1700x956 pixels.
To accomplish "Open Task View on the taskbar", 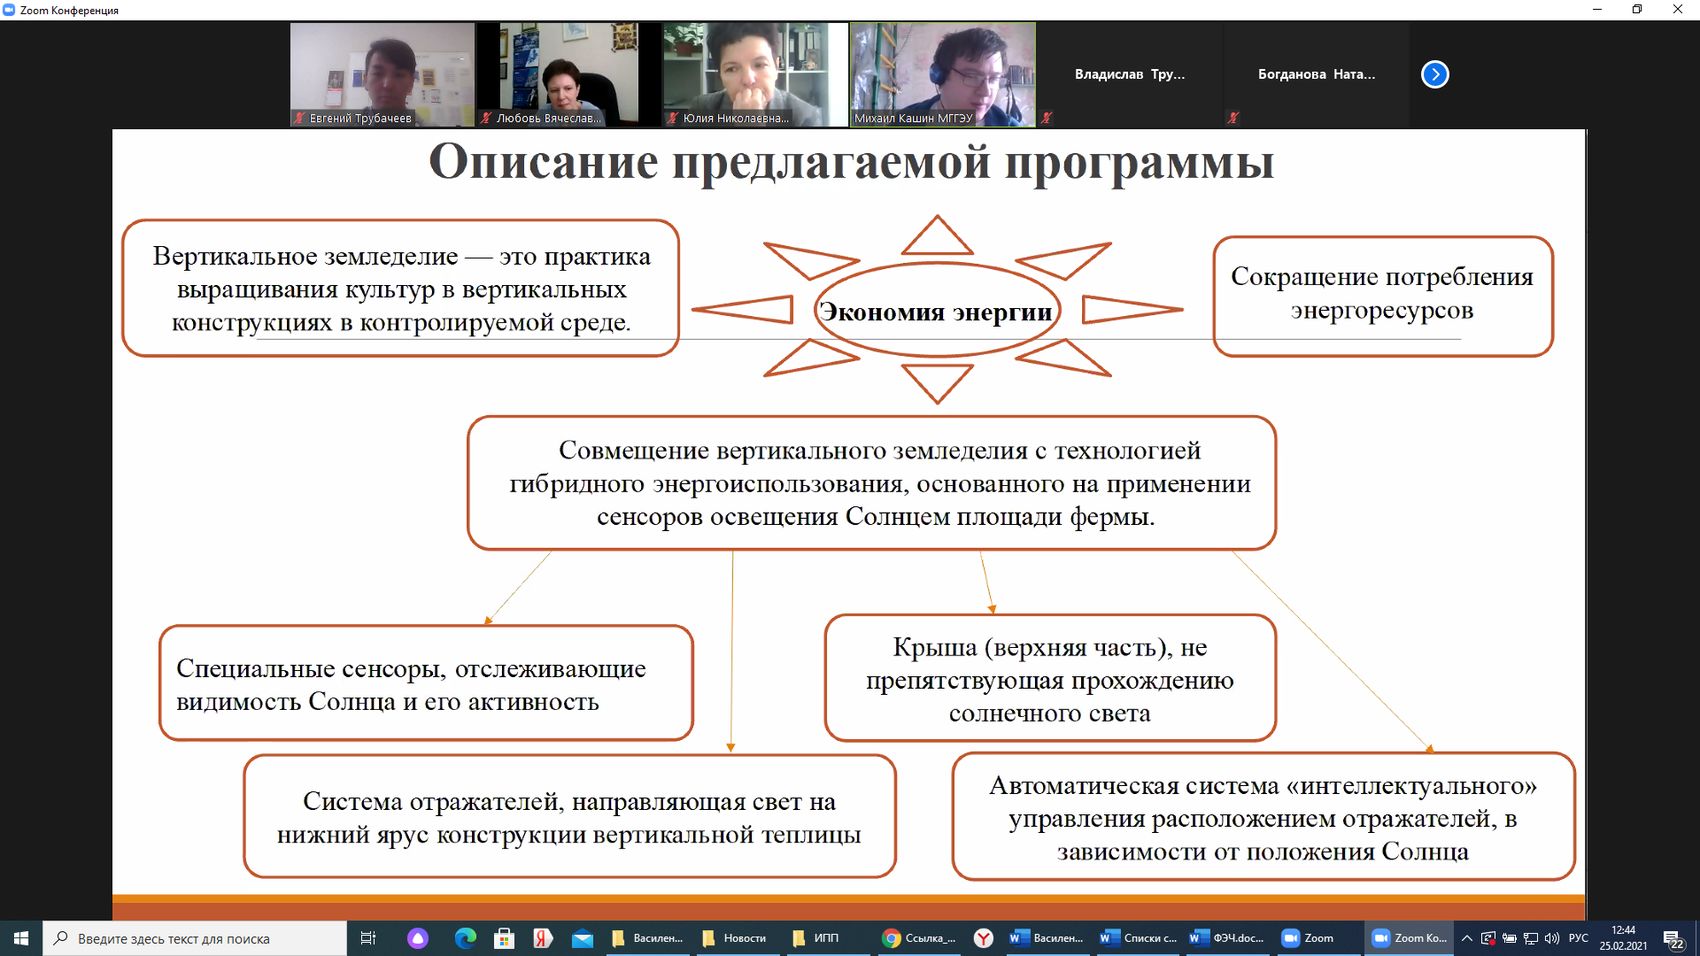I will [368, 938].
